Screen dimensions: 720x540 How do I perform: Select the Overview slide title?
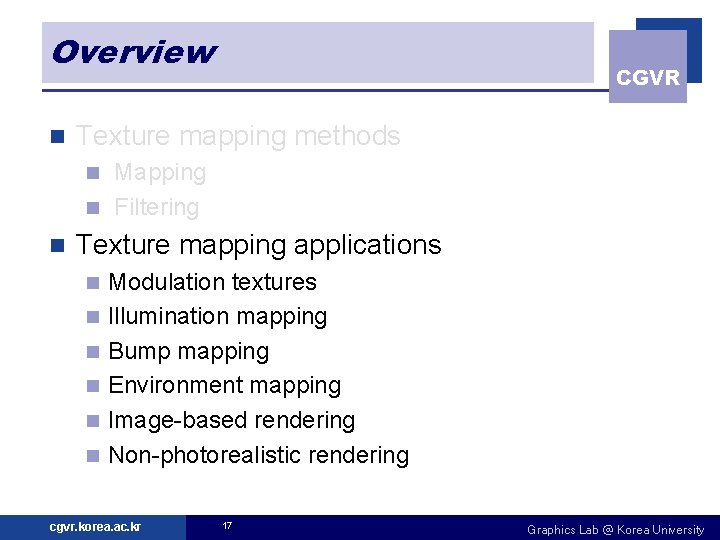[x=135, y=52]
